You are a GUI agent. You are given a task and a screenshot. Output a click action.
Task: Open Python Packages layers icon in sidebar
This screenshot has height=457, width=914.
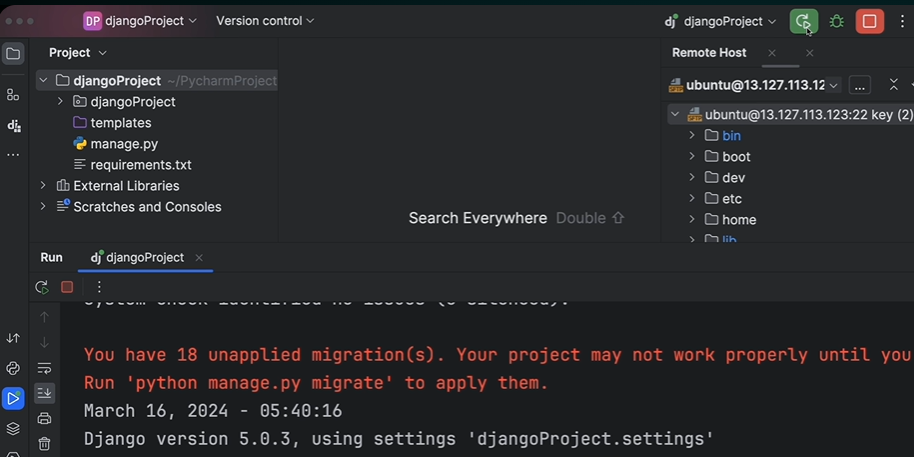[x=13, y=429]
